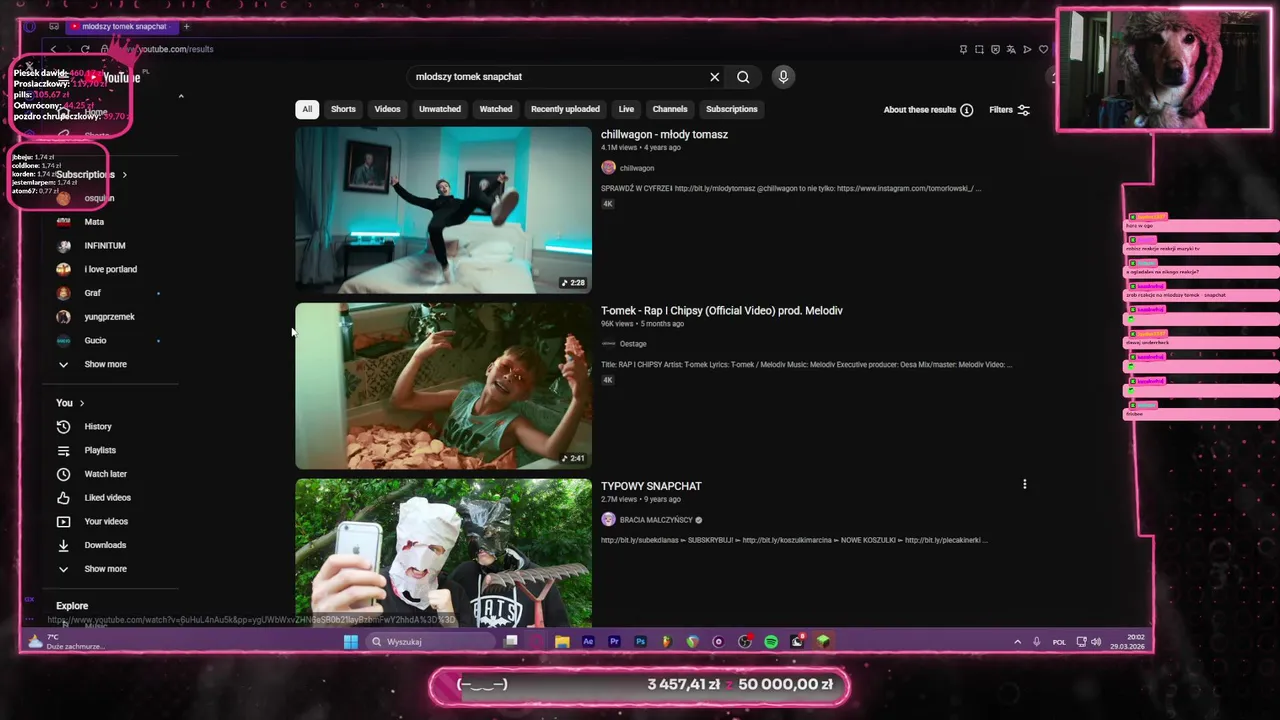
Task: Reload the page in the browser
Action: click(85, 49)
